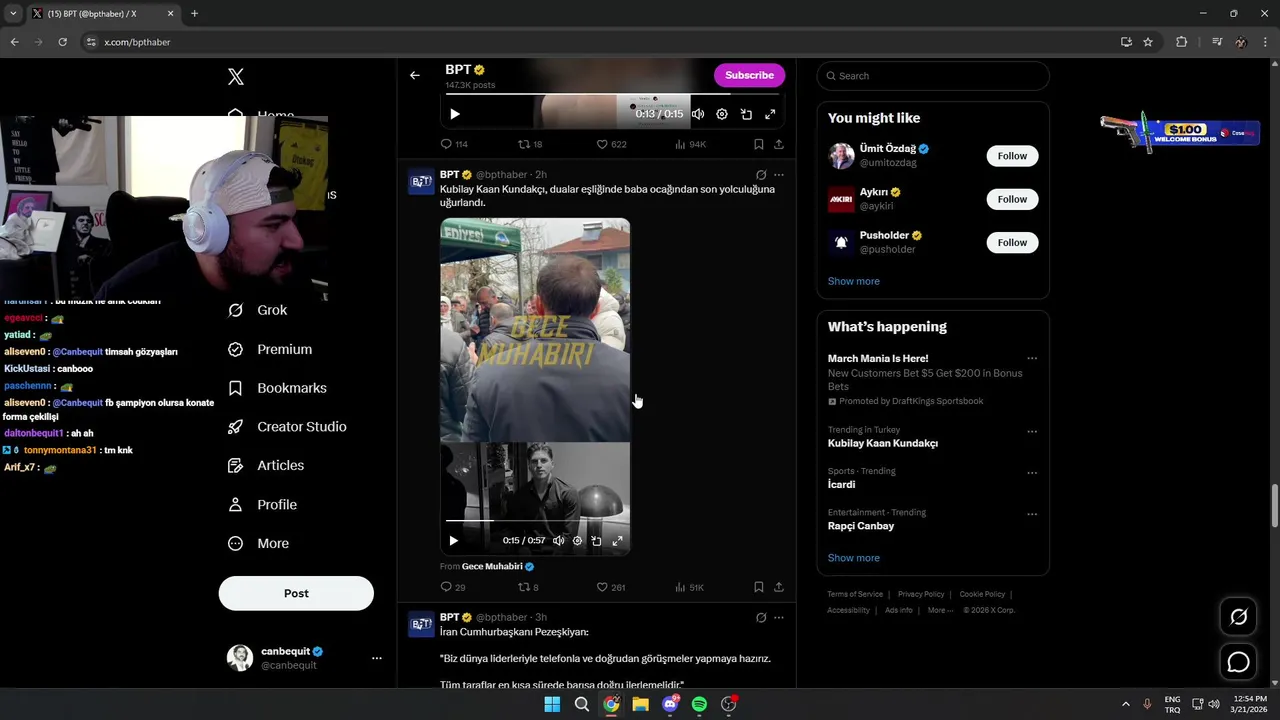The width and height of the screenshot is (1280, 720).
Task: Expand the system tray hidden icons
Action: tap(1125, 704)
